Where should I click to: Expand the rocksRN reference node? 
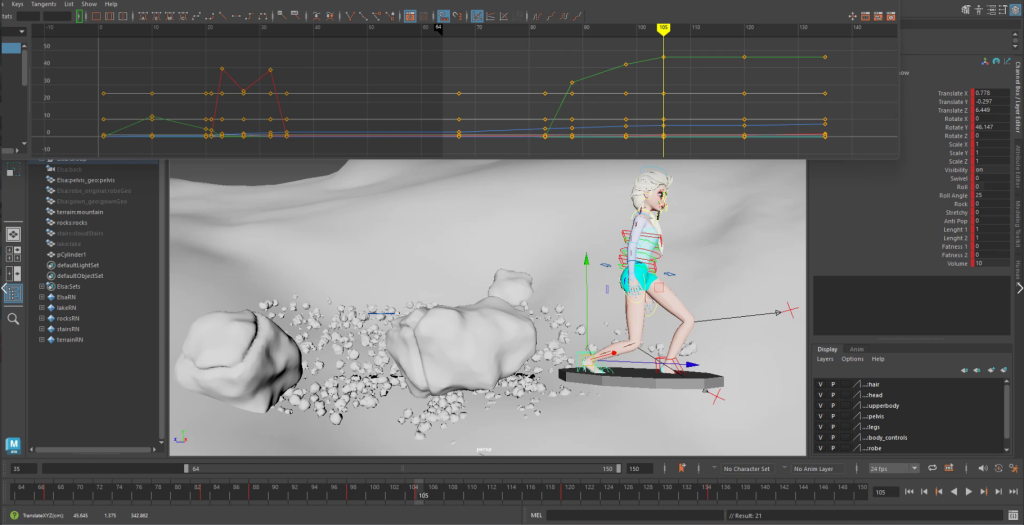[42, 318]
